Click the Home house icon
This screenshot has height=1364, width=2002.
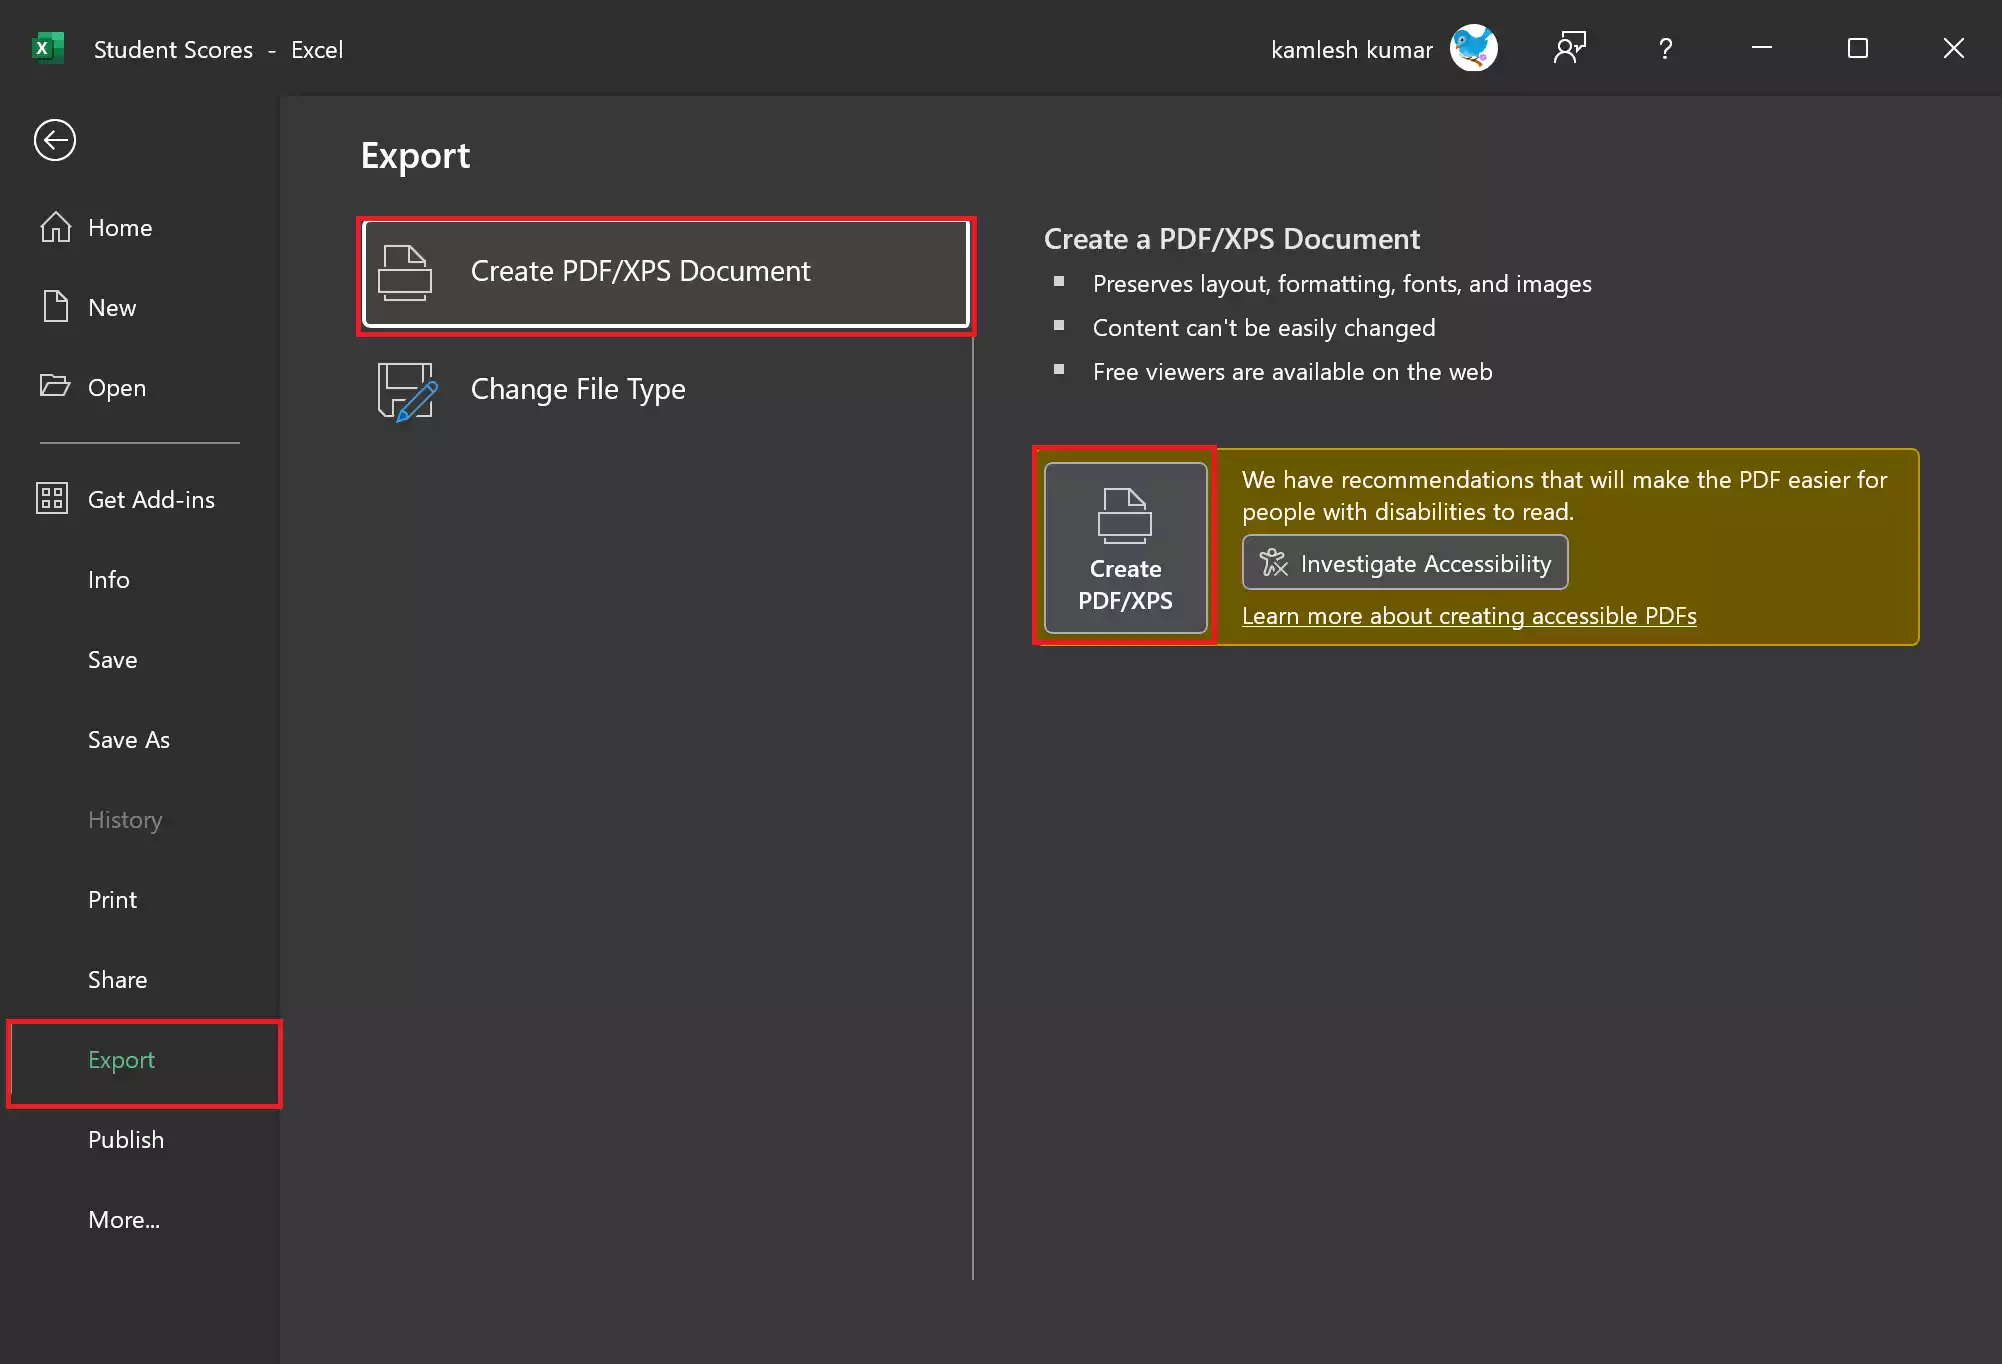[x=56, y=227]
